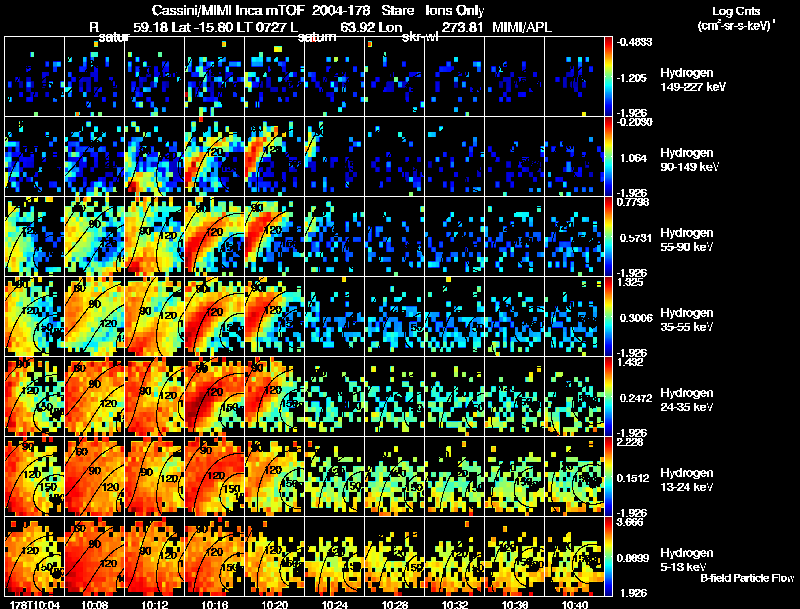Click the B-field Particle Flow caption
This screenshot has width=800, height=609.
point(747,578)
